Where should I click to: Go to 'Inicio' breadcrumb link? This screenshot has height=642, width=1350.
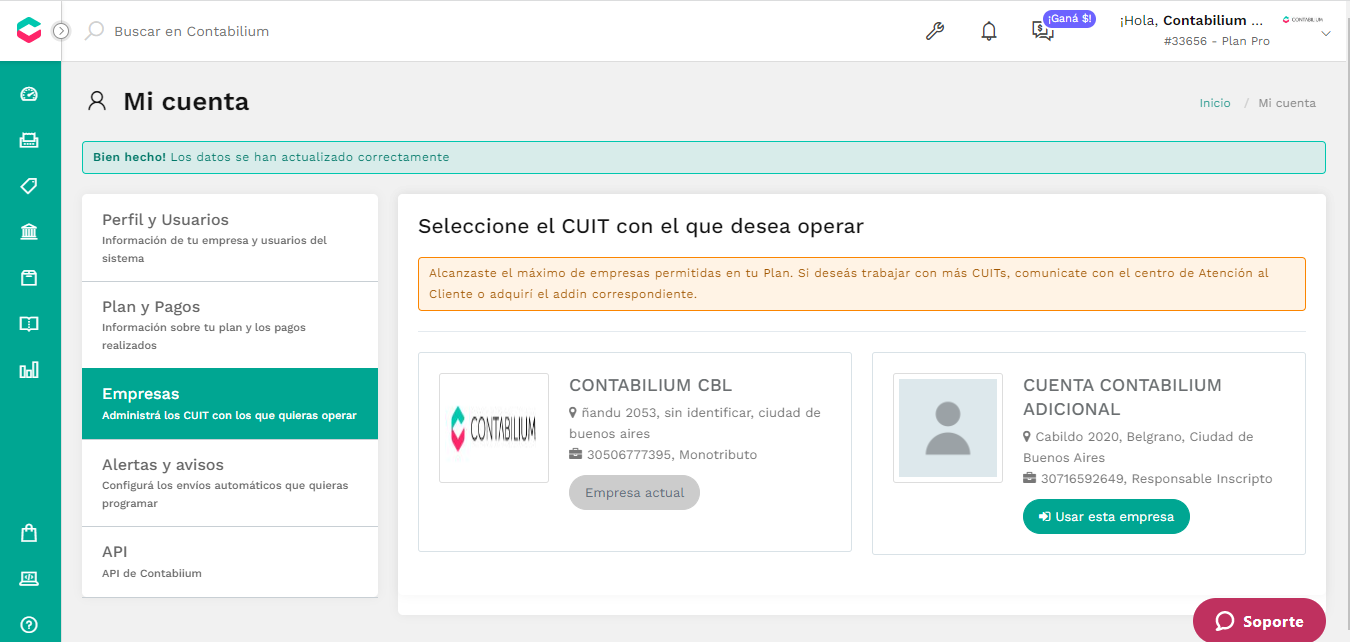[x=1215, y=103]
